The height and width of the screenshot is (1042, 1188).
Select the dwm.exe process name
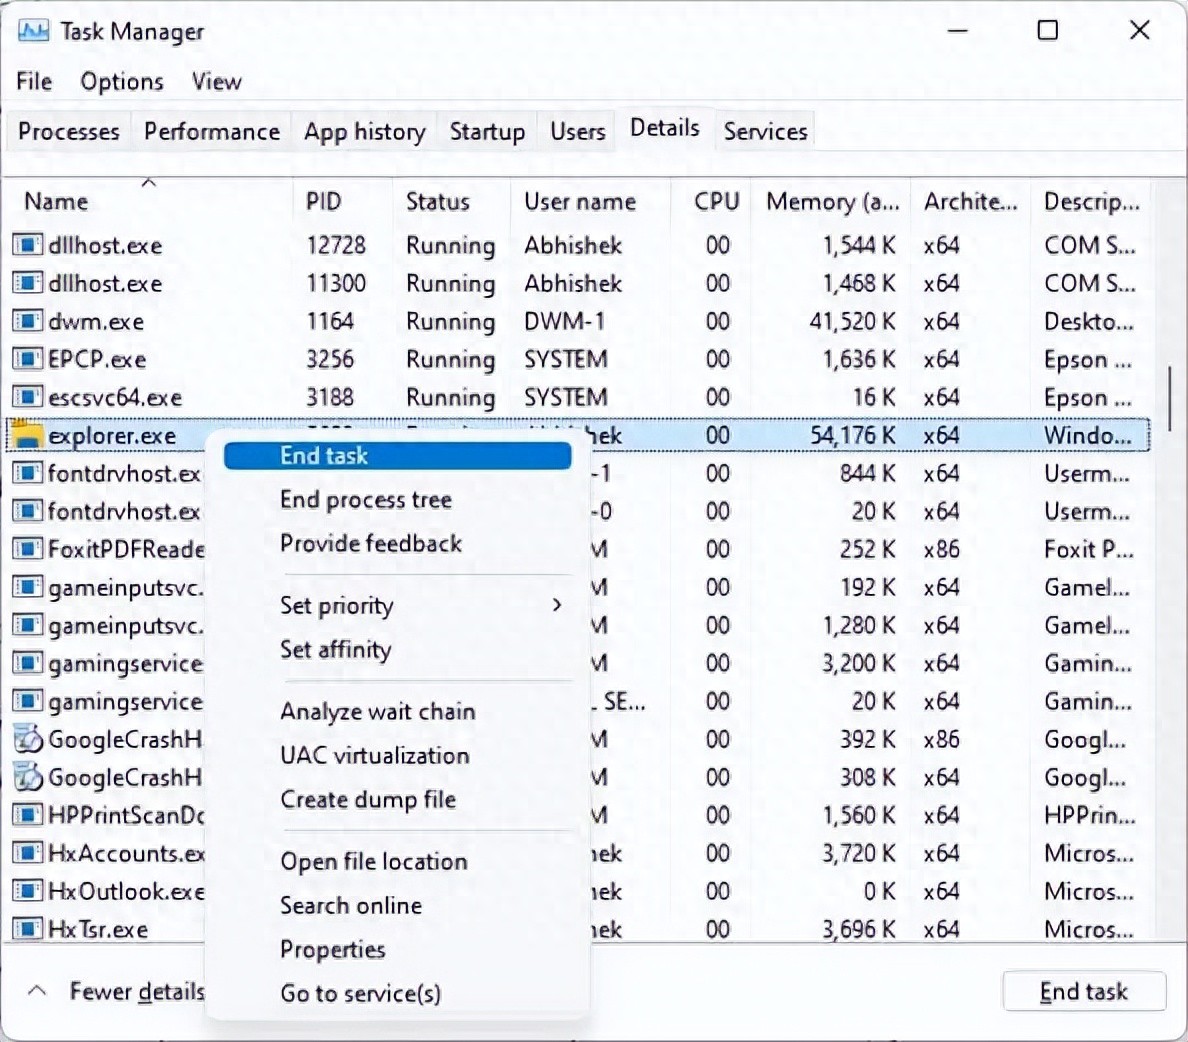pos(96,321)
